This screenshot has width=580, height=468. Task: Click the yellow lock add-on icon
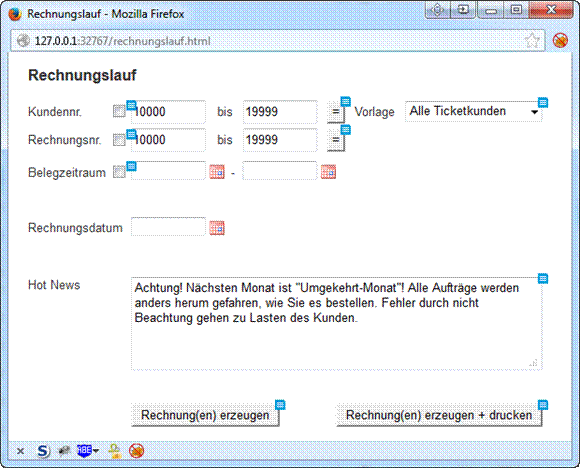tap(115, 451)
